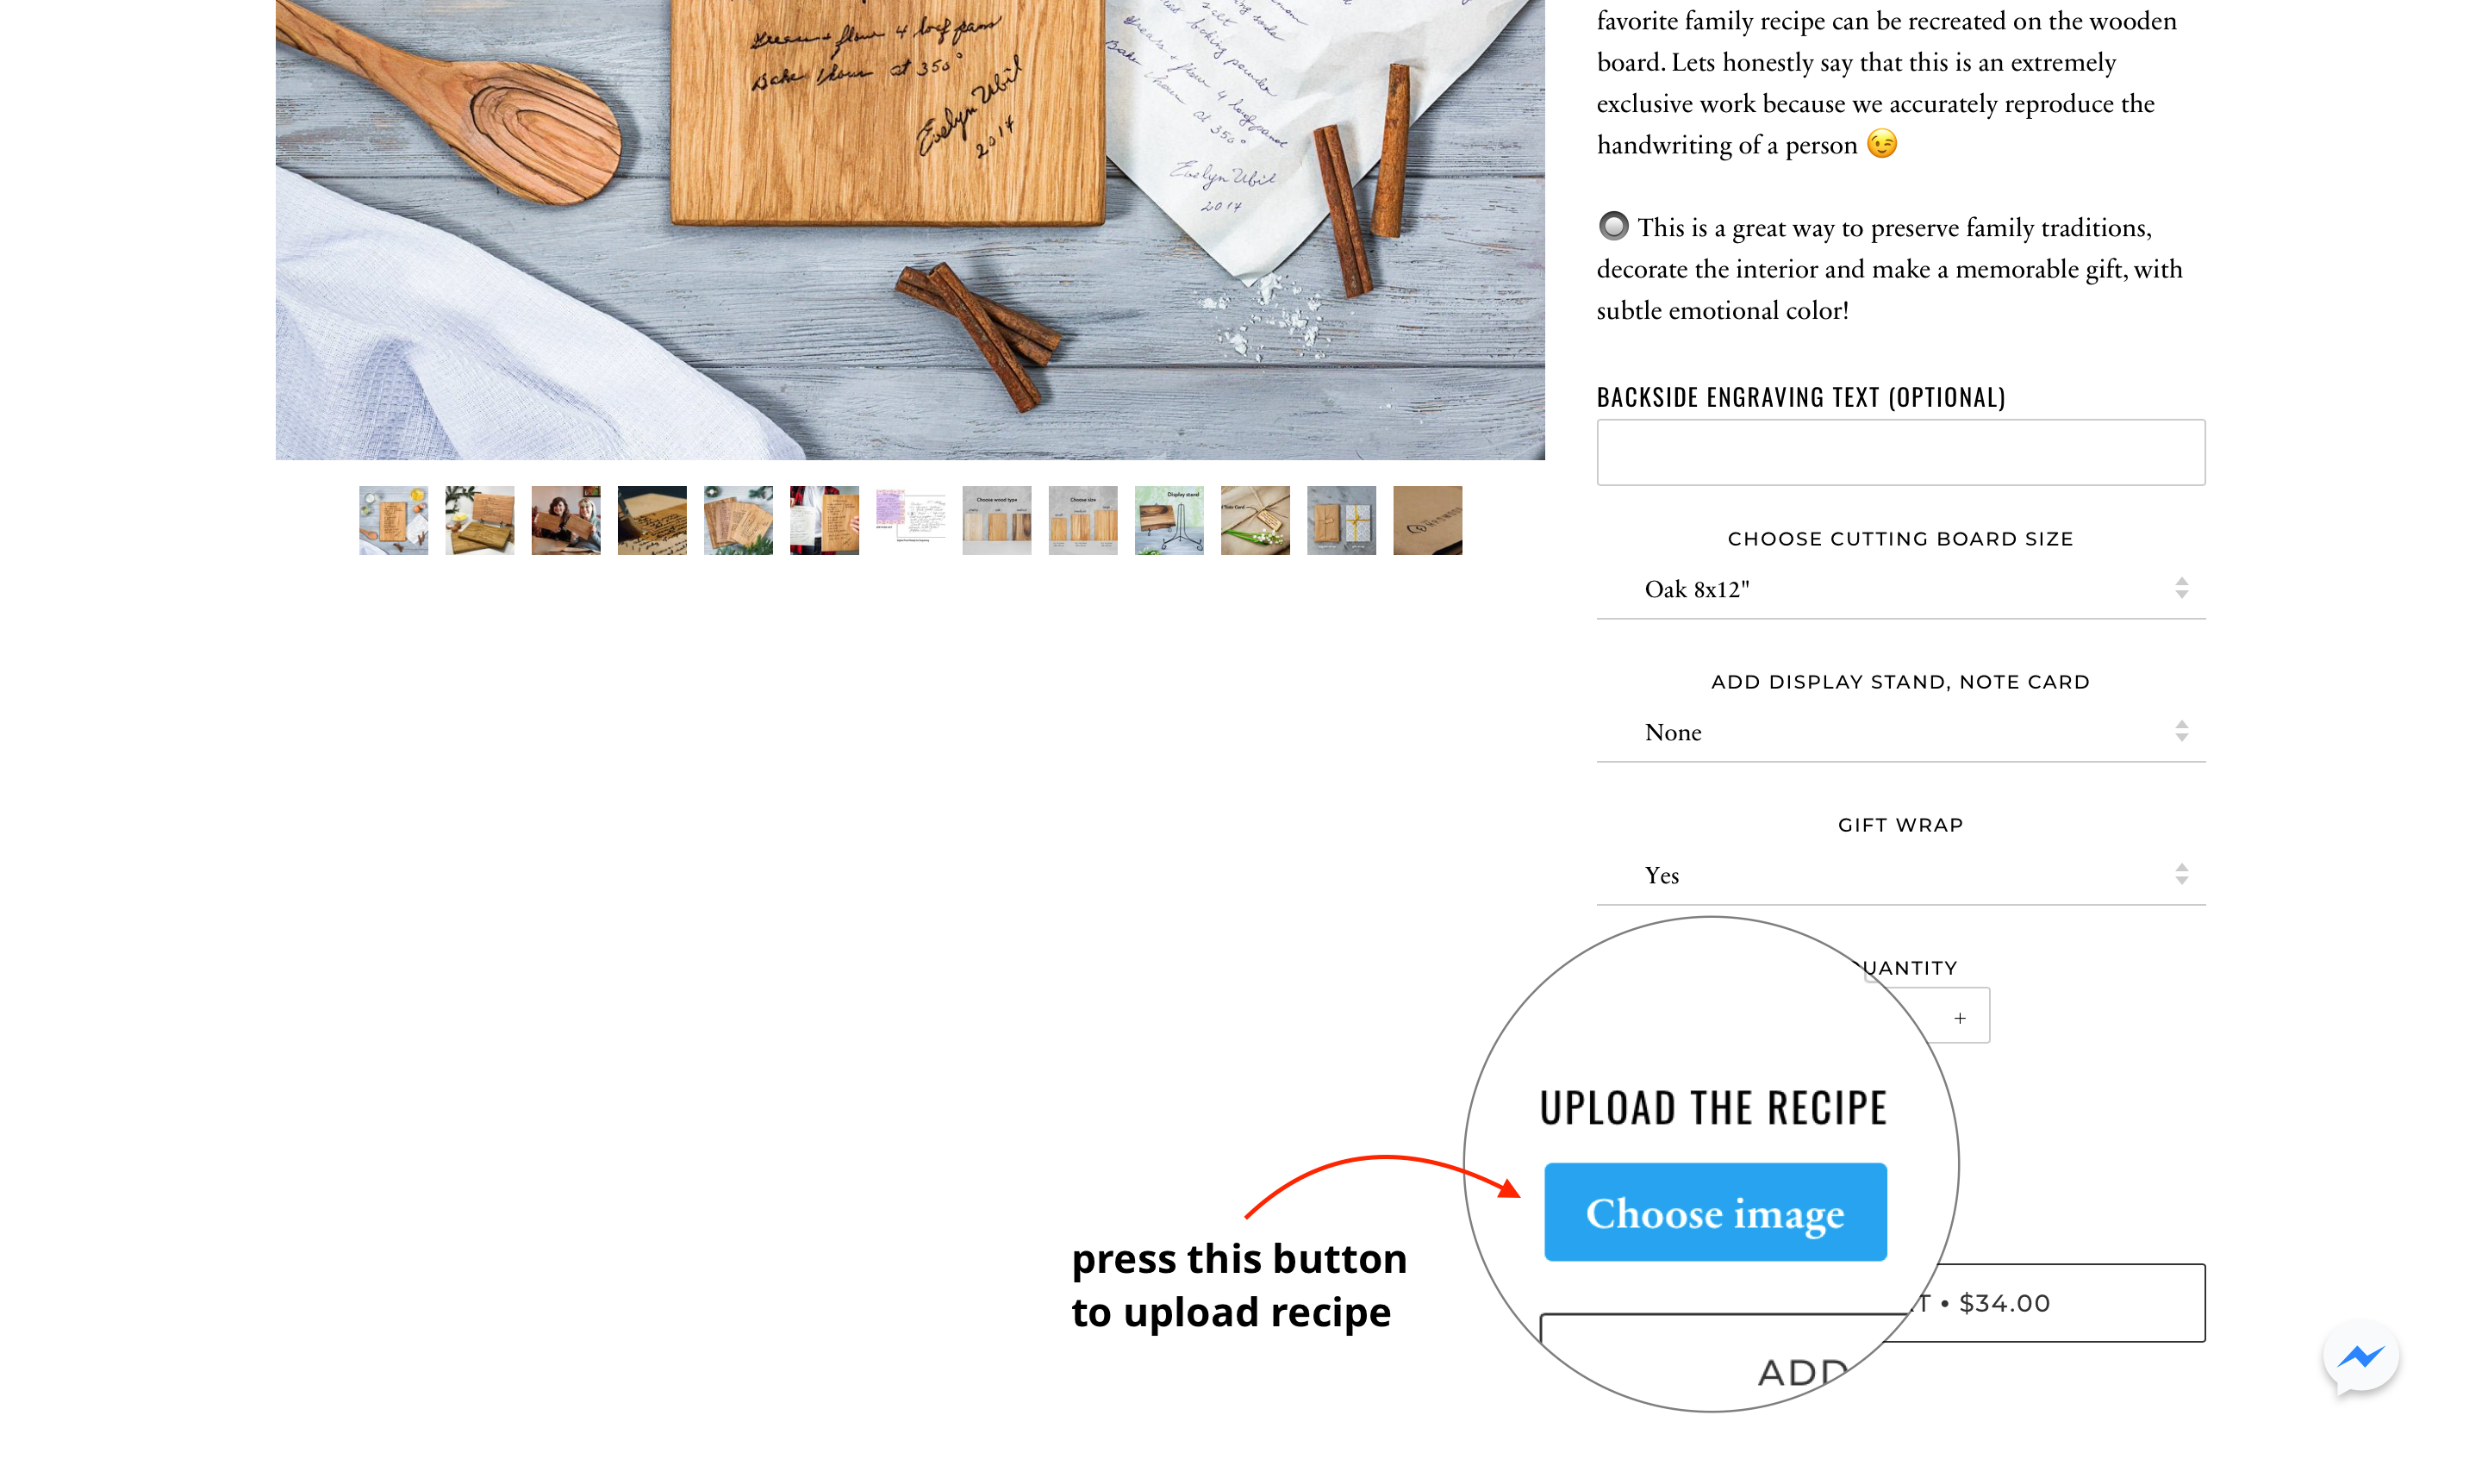Image resolution: width=2482 pixels, height=1484 pixels.
Task: Click the handwriting sample thumbnail
Action: click(x=910, y=520)
